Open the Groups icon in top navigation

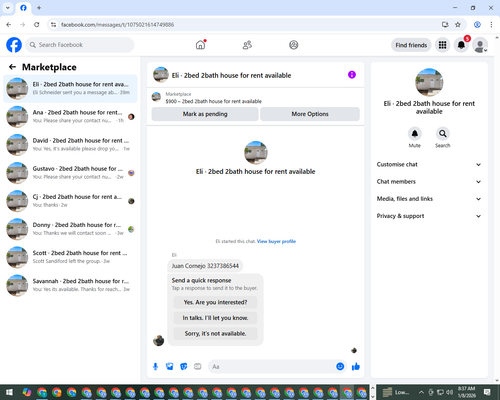(x=294, y=45)
